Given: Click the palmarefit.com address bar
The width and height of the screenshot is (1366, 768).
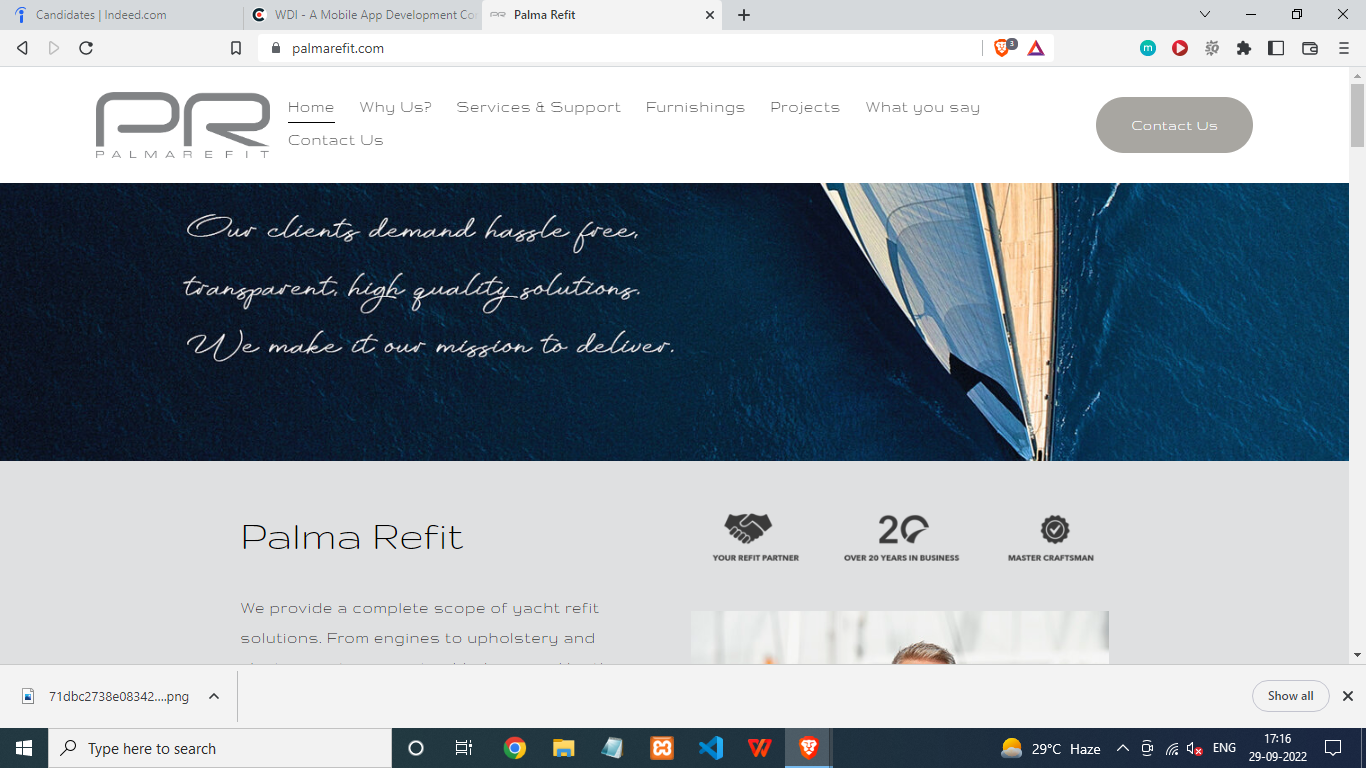Looking at the screenshot, I should click(x=620, y=48).
